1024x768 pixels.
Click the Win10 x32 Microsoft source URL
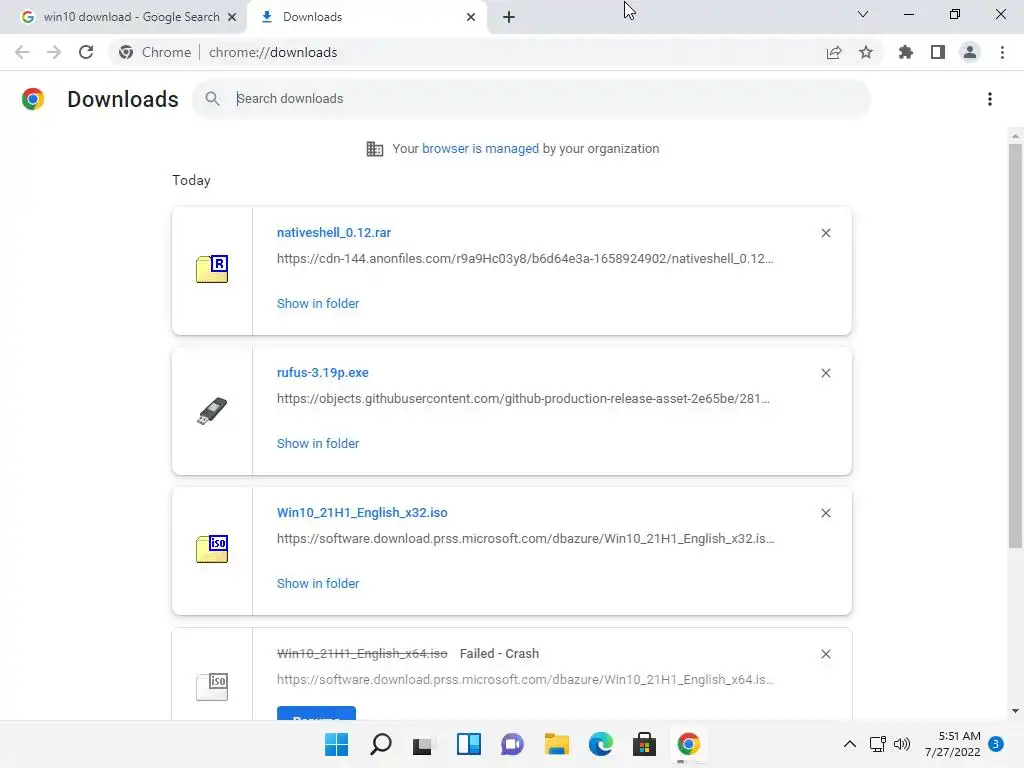(x=526, y=539)
